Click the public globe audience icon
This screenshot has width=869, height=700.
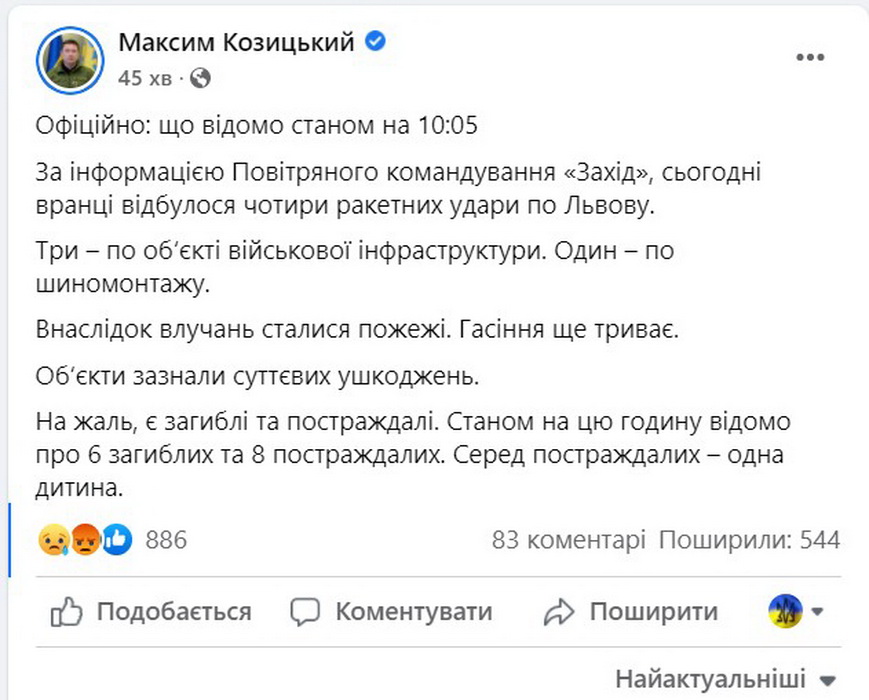coord(200,77)
